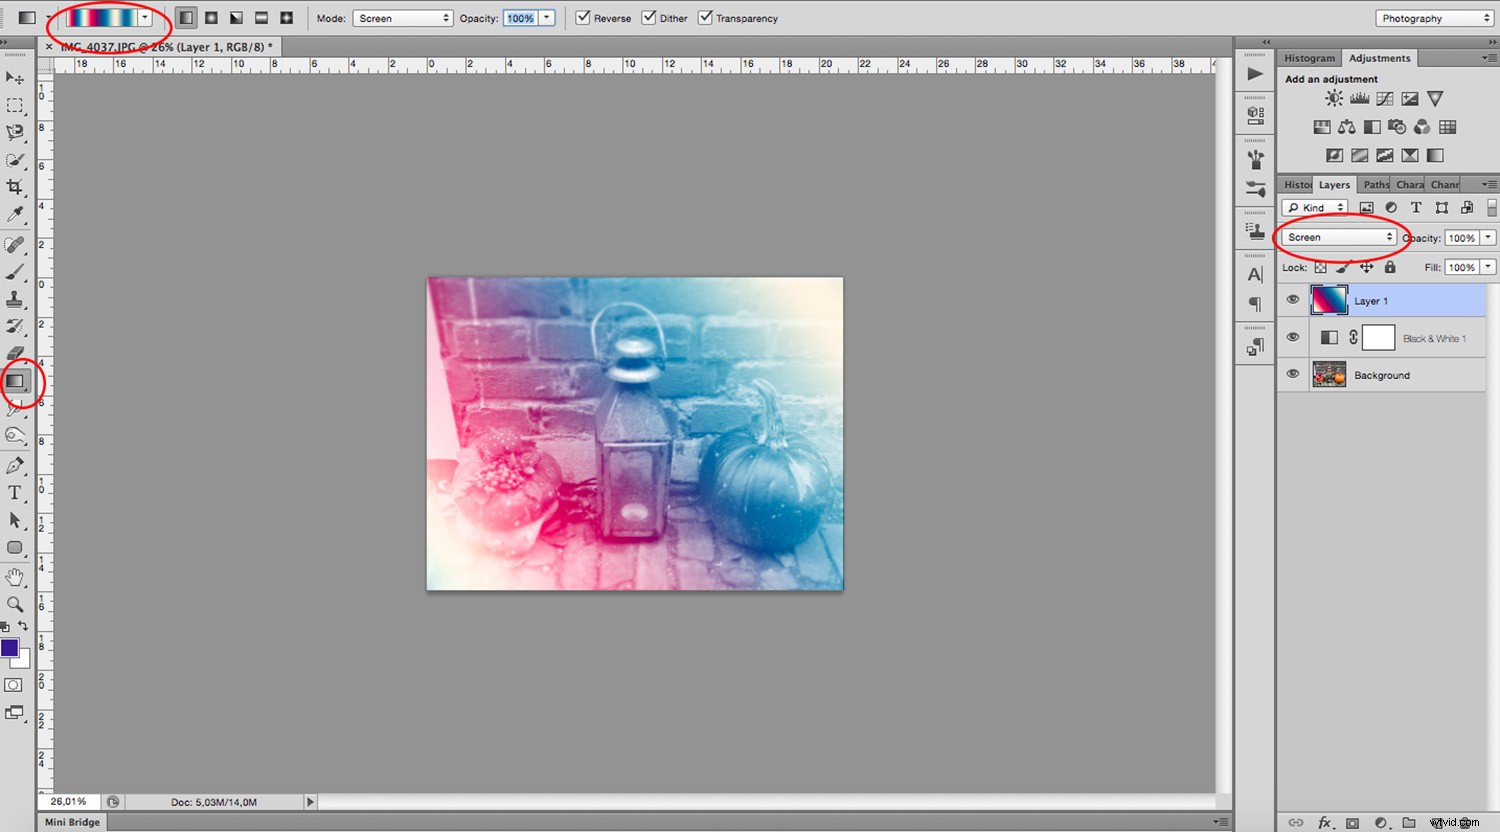Uncheck the Dither option
Image resolution: width=1500 pixels, height=832 pixels.
pos(649,17)
